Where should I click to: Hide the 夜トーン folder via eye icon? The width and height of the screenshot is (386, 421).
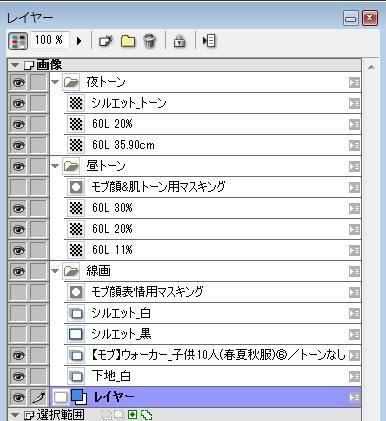pyautogui.click(x=18, y=82)
